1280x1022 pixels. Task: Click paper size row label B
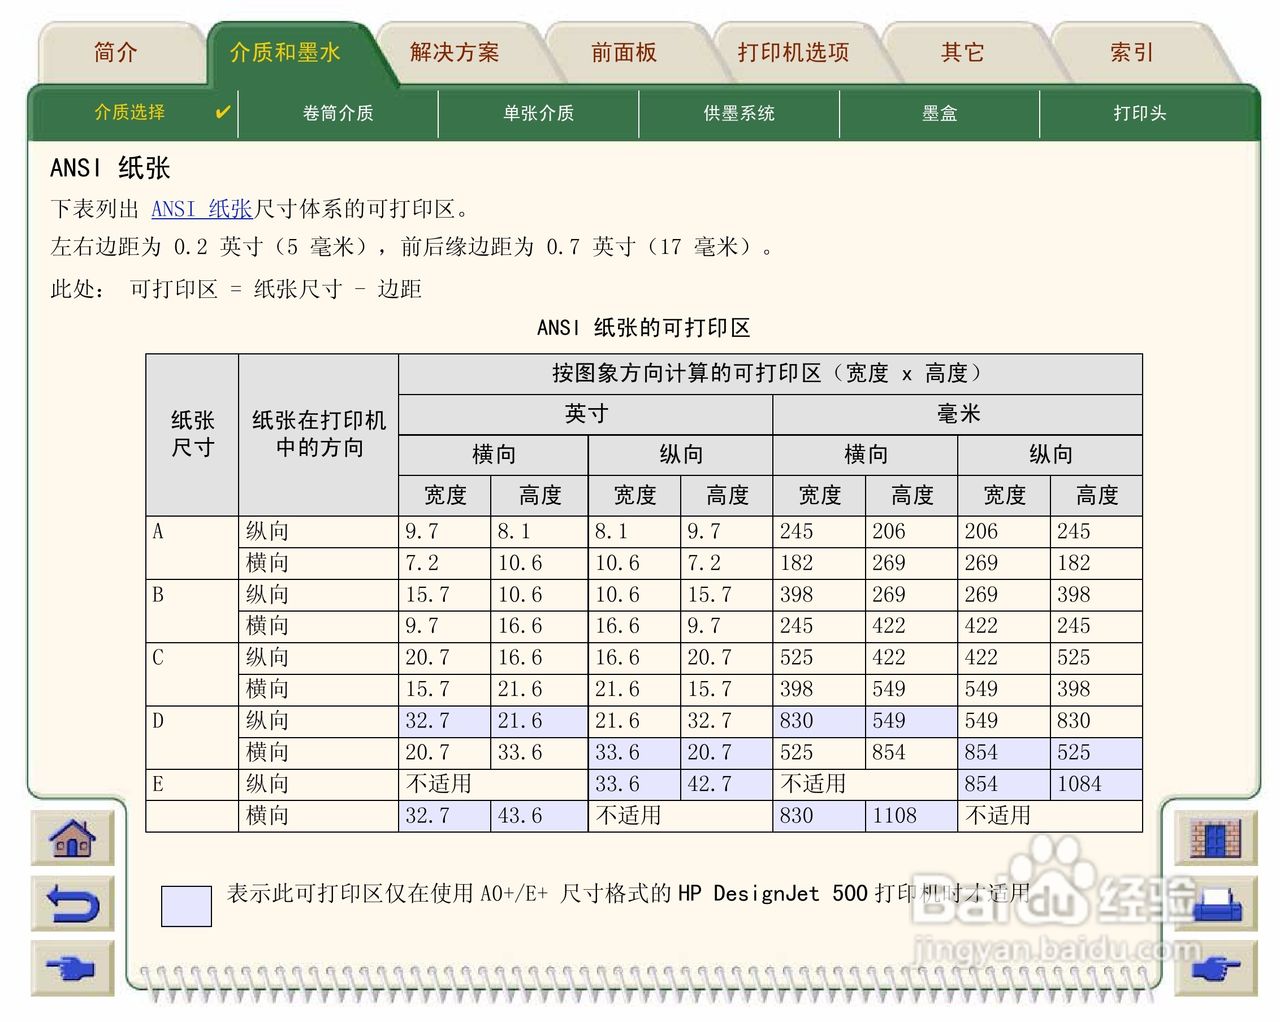pos(158,594)
